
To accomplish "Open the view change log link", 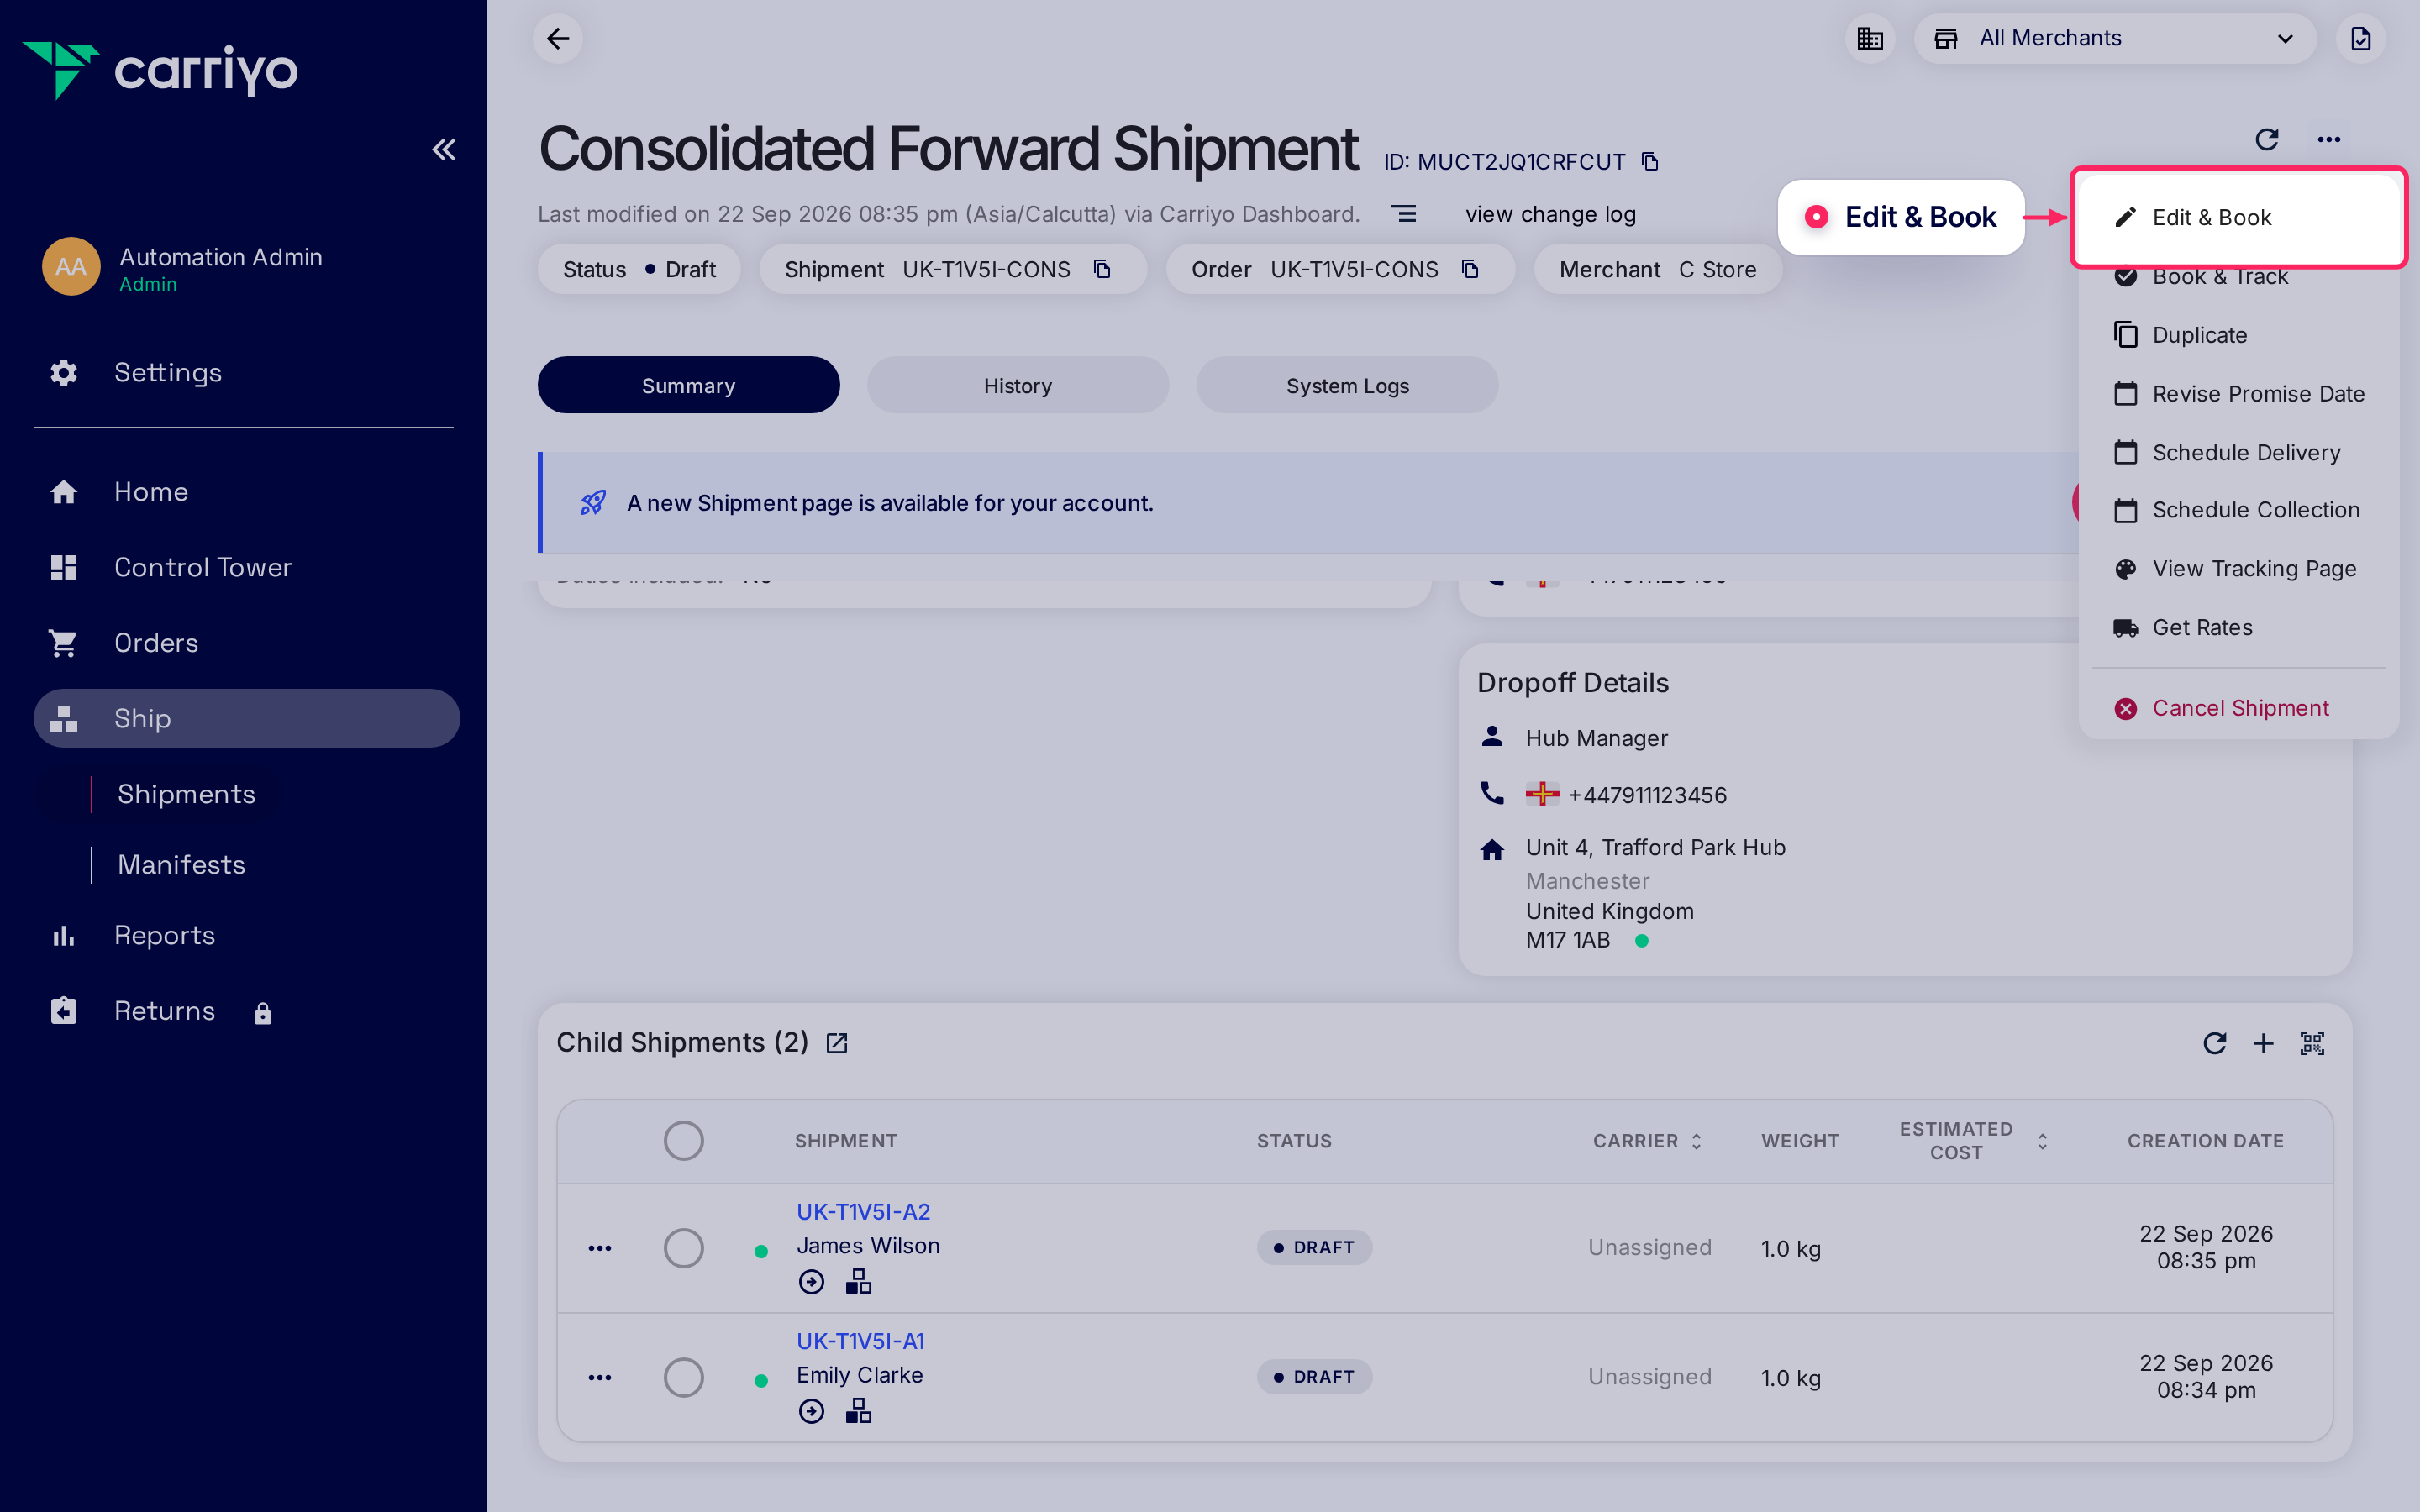I will coord(1550,214).
